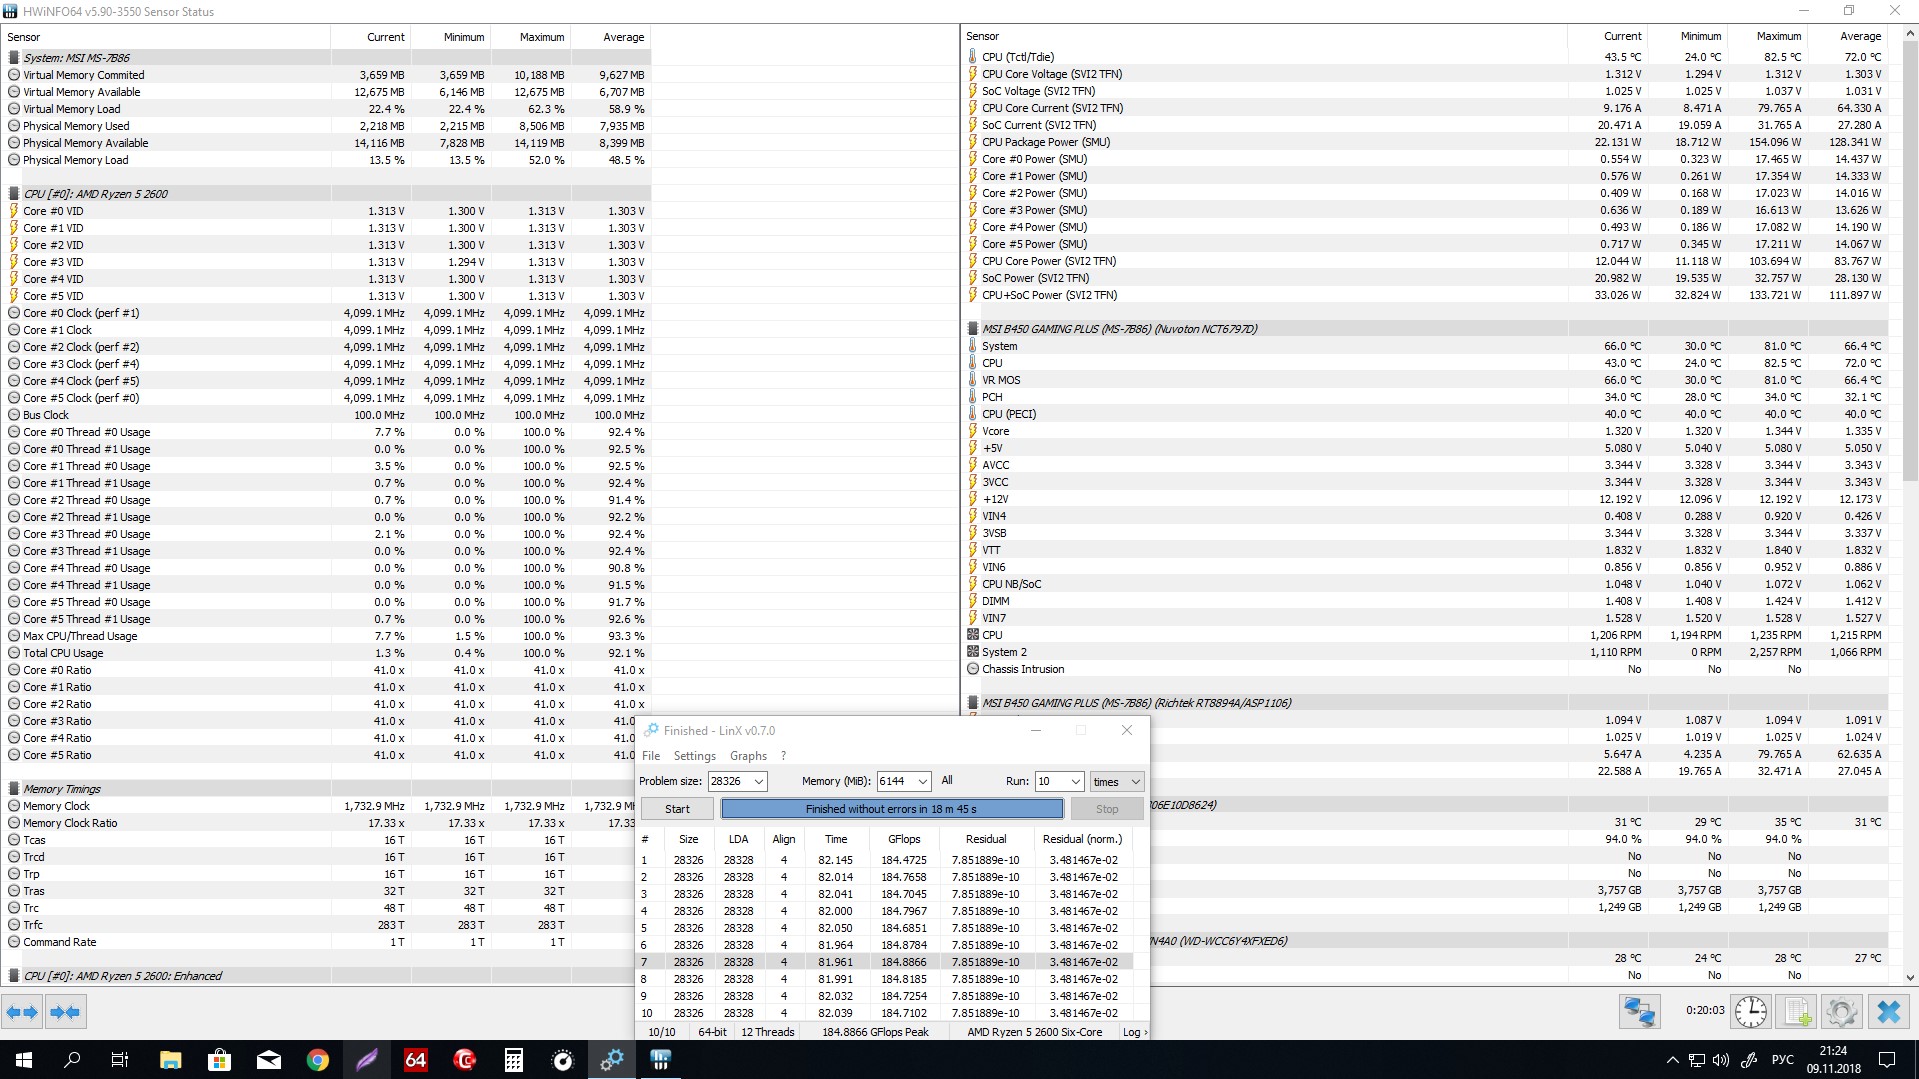Select the Virtual Memory Commited row

(x=328, y=75)
